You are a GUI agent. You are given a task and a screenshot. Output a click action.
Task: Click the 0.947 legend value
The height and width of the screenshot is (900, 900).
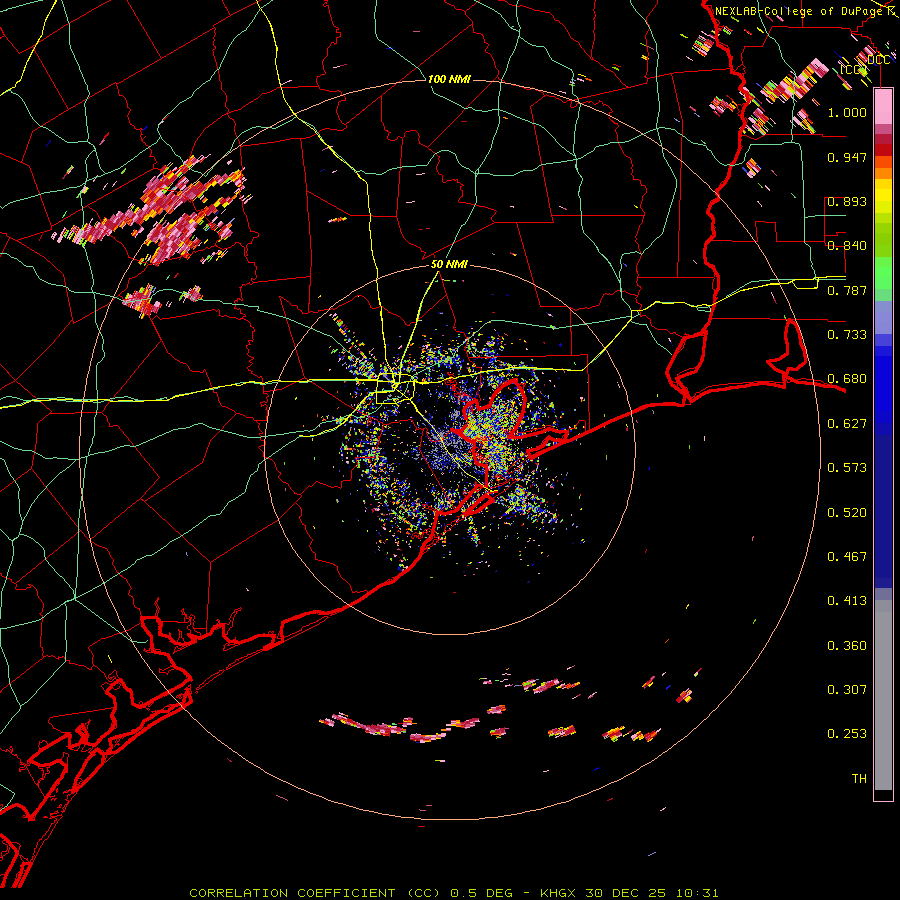point(847,157)
